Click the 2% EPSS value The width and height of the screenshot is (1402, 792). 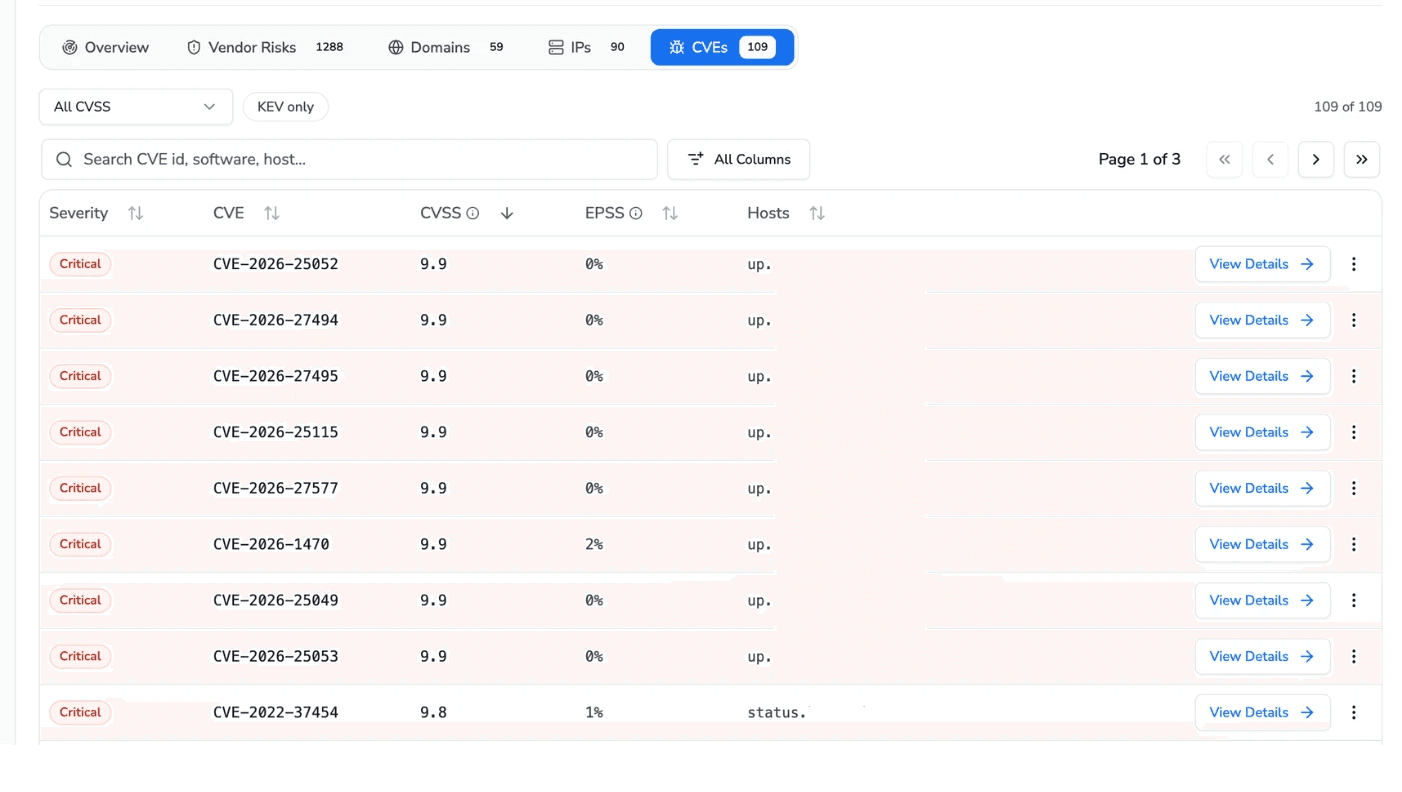point(594,544)
